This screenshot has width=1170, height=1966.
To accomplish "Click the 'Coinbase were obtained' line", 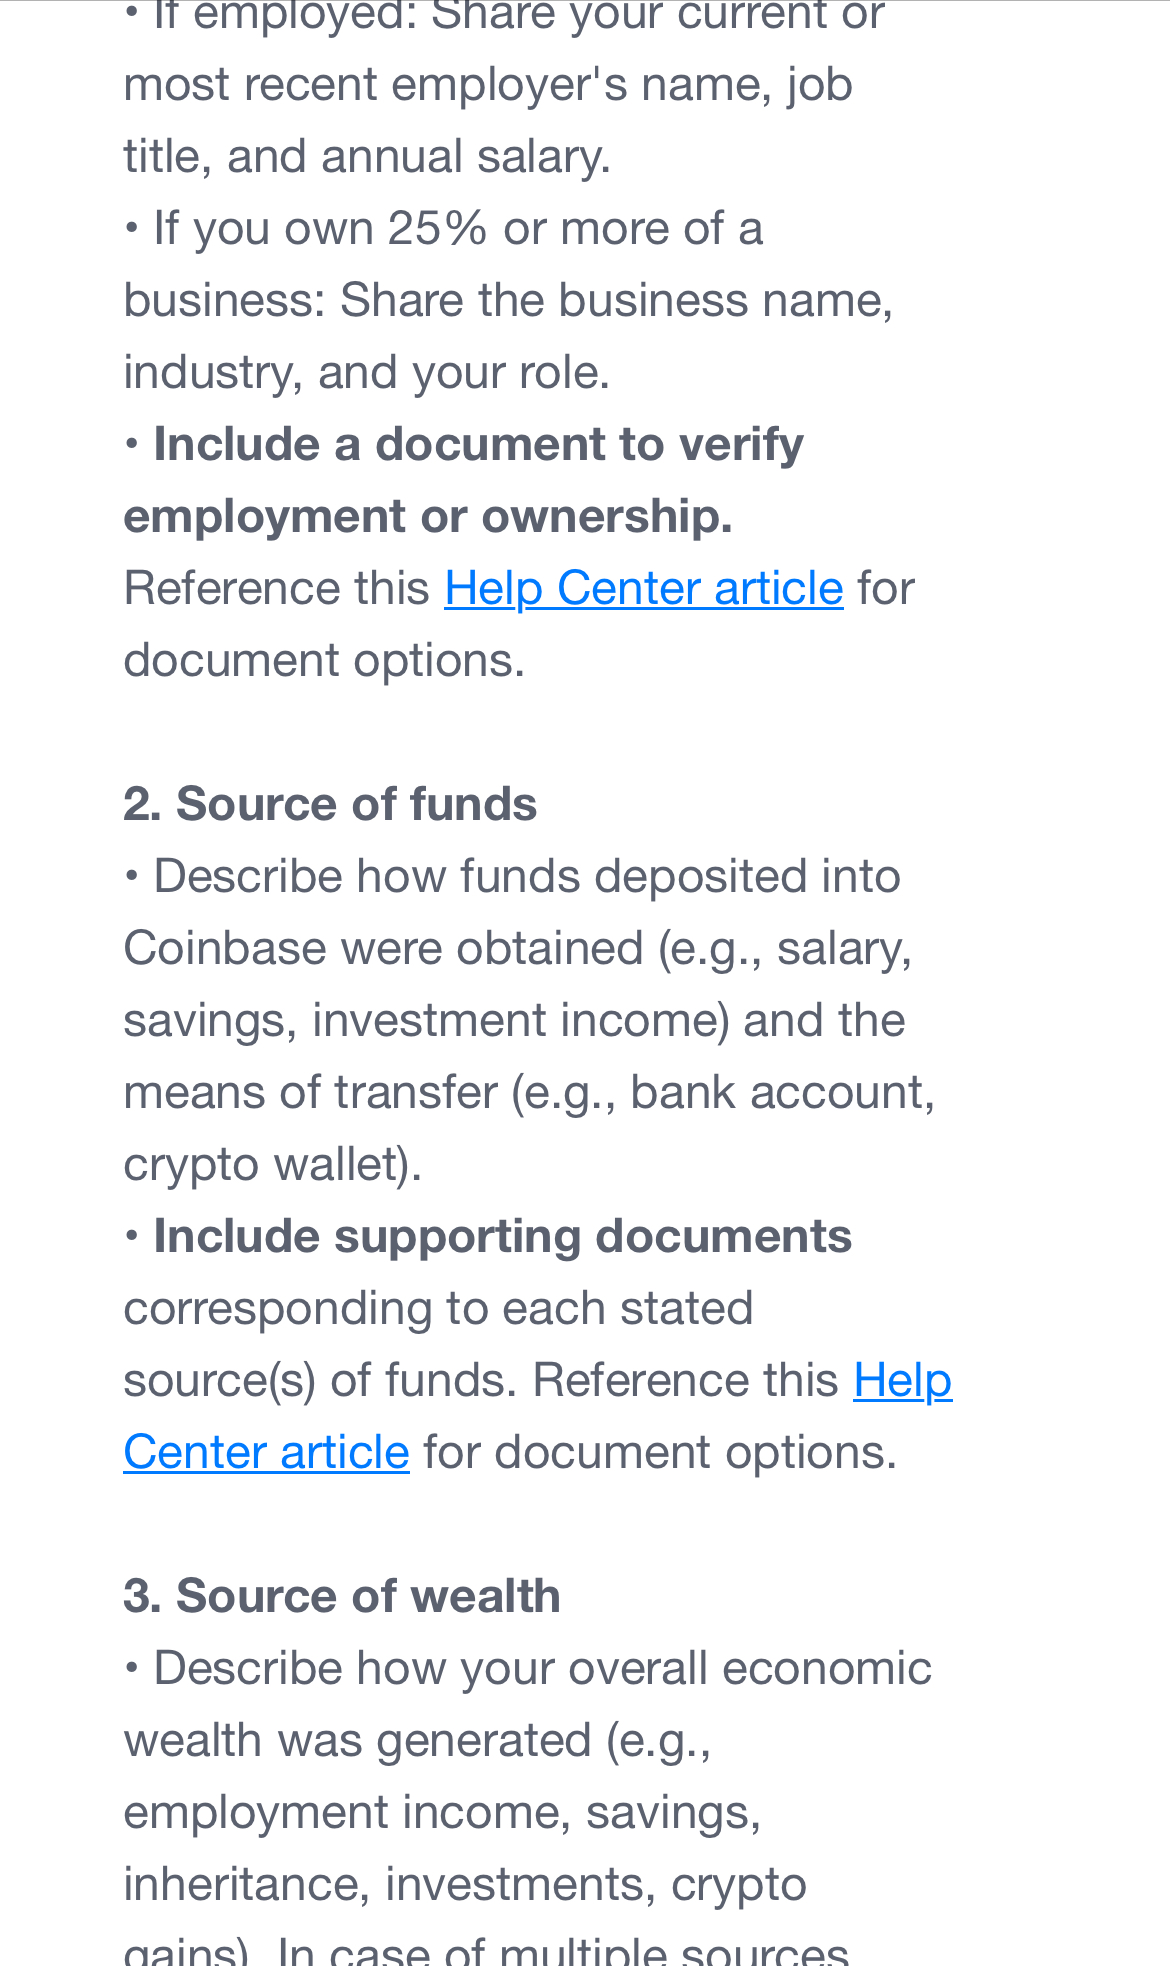I will pos(518,949).
